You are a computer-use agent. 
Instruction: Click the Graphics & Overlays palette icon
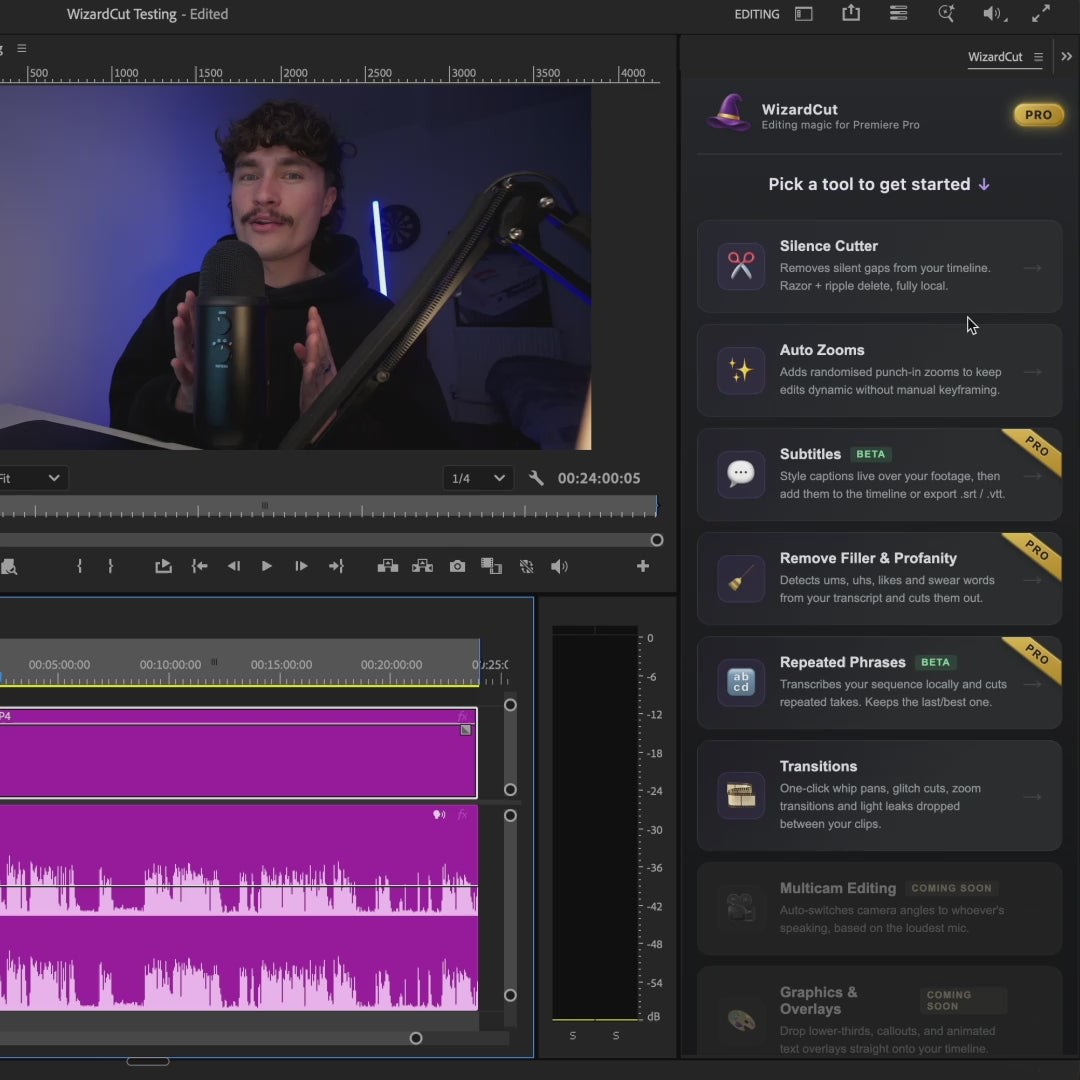point(740,1020)
